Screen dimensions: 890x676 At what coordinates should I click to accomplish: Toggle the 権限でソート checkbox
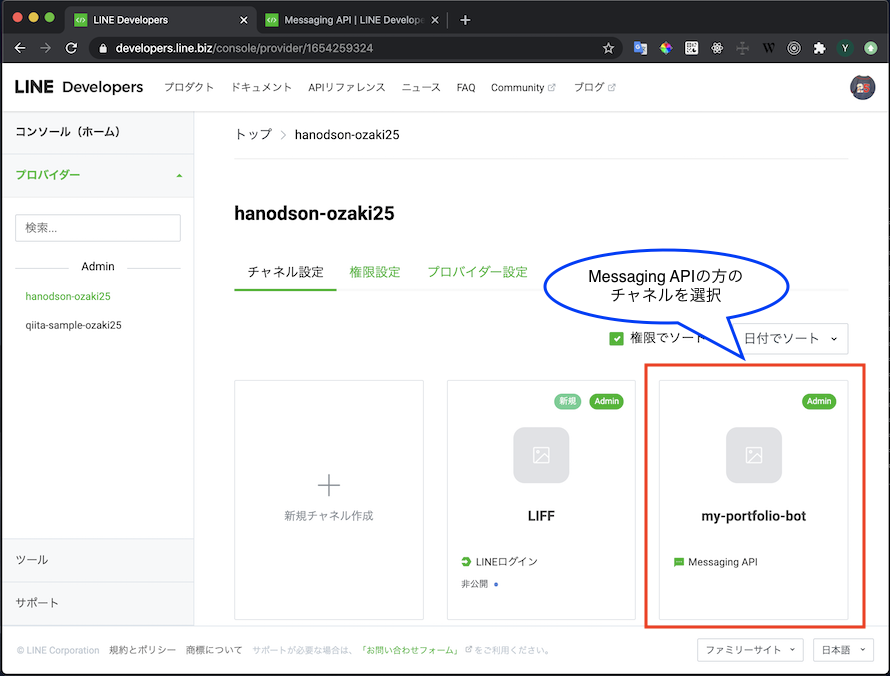click(x=616, y=339)
